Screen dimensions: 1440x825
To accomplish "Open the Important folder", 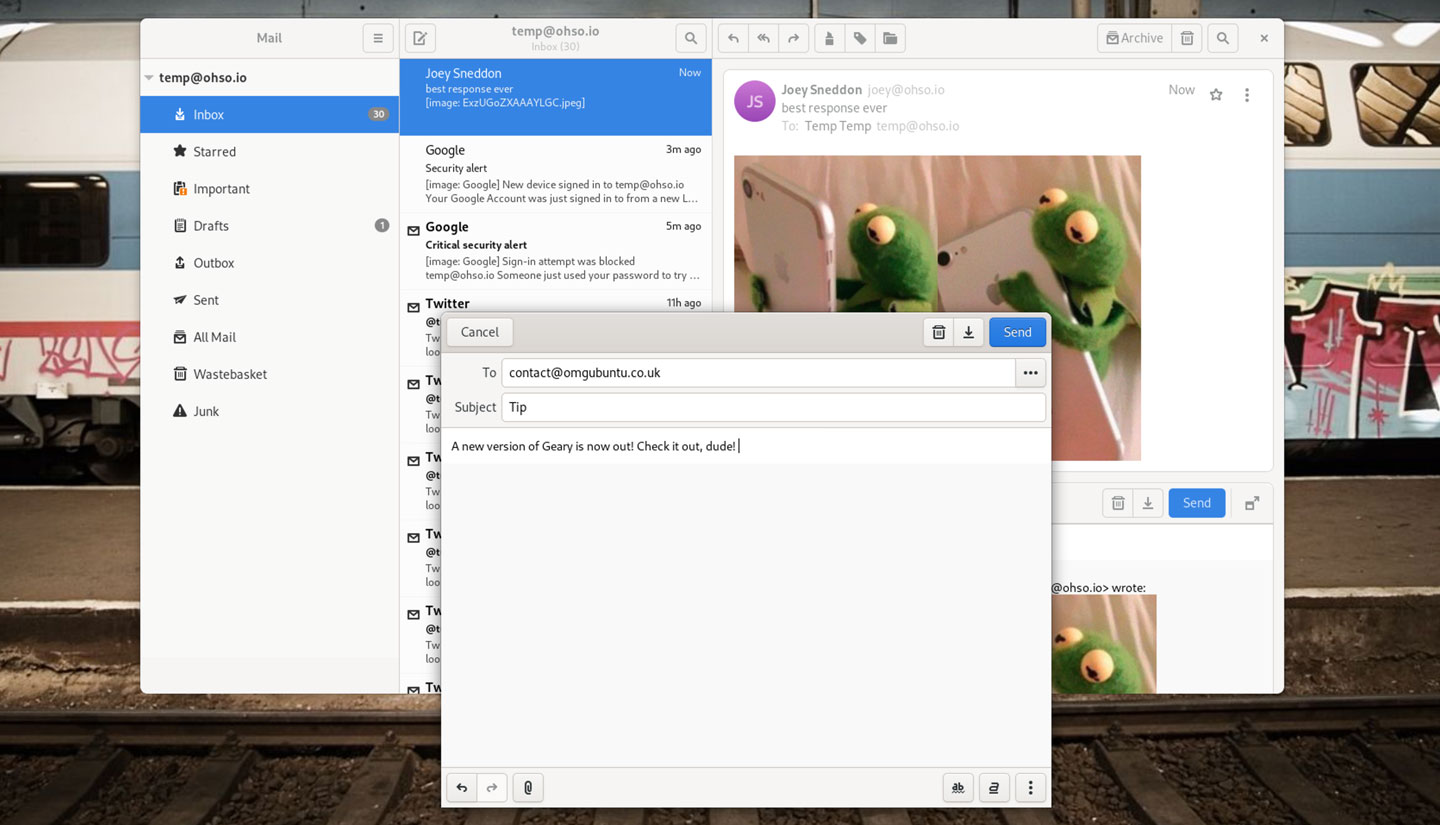I will pos(270,188).
